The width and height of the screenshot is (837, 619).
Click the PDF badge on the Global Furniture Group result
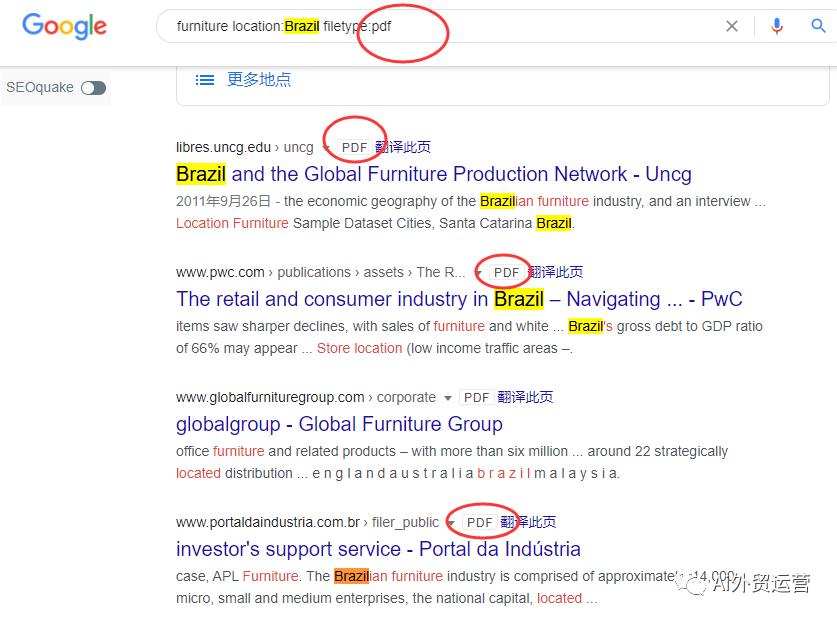pyautogui.click(x=476, y=396)
